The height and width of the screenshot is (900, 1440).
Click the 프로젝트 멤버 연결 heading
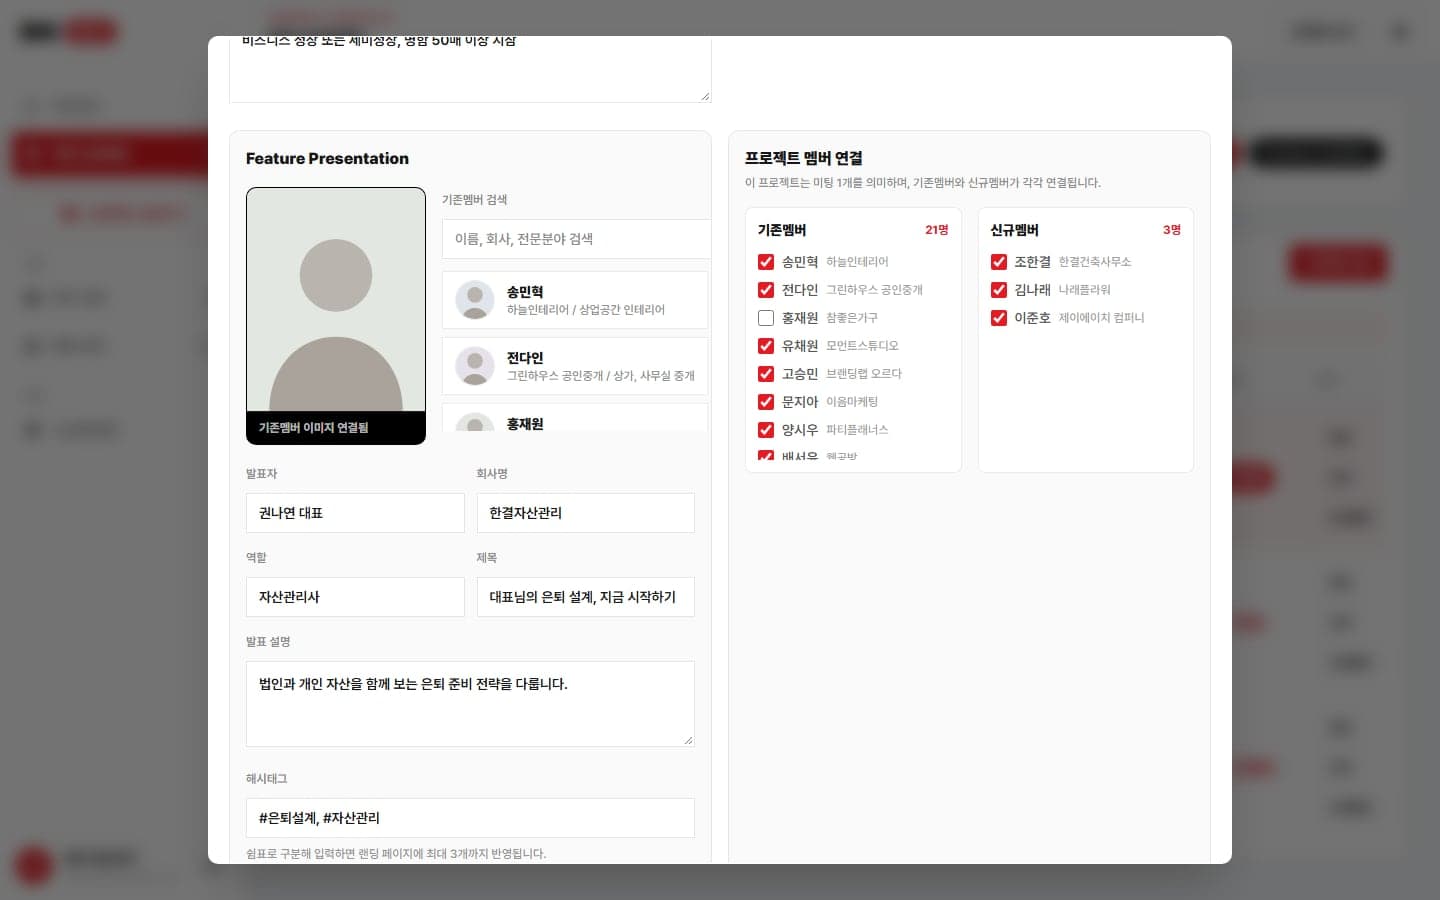coord(804,158)
